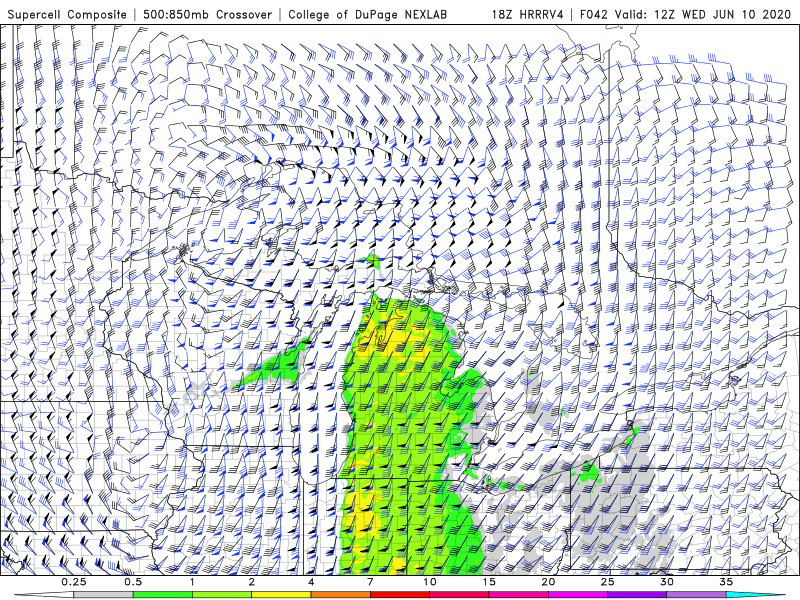The height and width of the screenshot is (600, 800).
Task: Click the bright green 0.5–1 legend swatch
Action: tap(163, 595)
